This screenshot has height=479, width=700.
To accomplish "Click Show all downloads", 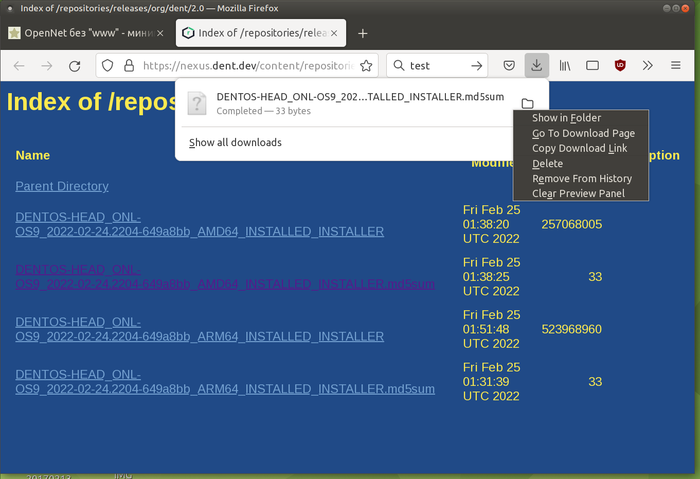I will pyautogui.click(x=235, y=142).
